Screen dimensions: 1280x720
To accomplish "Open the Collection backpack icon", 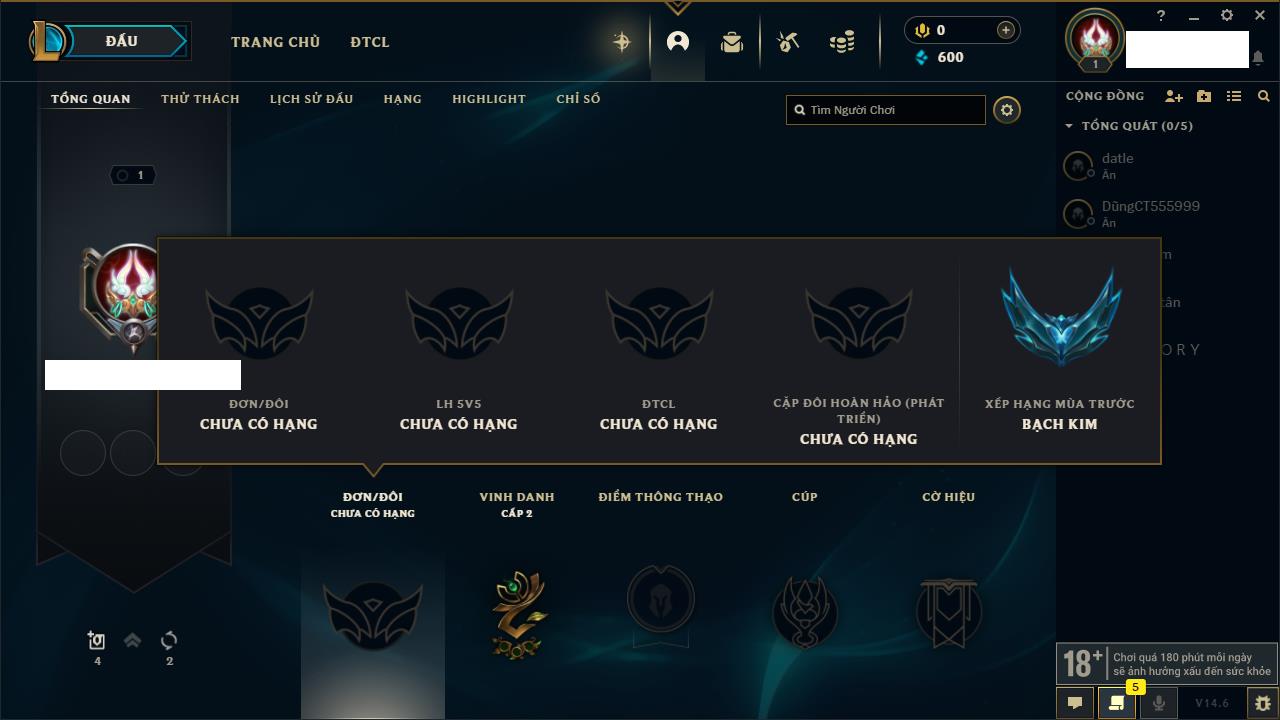I will click(732, 42).
